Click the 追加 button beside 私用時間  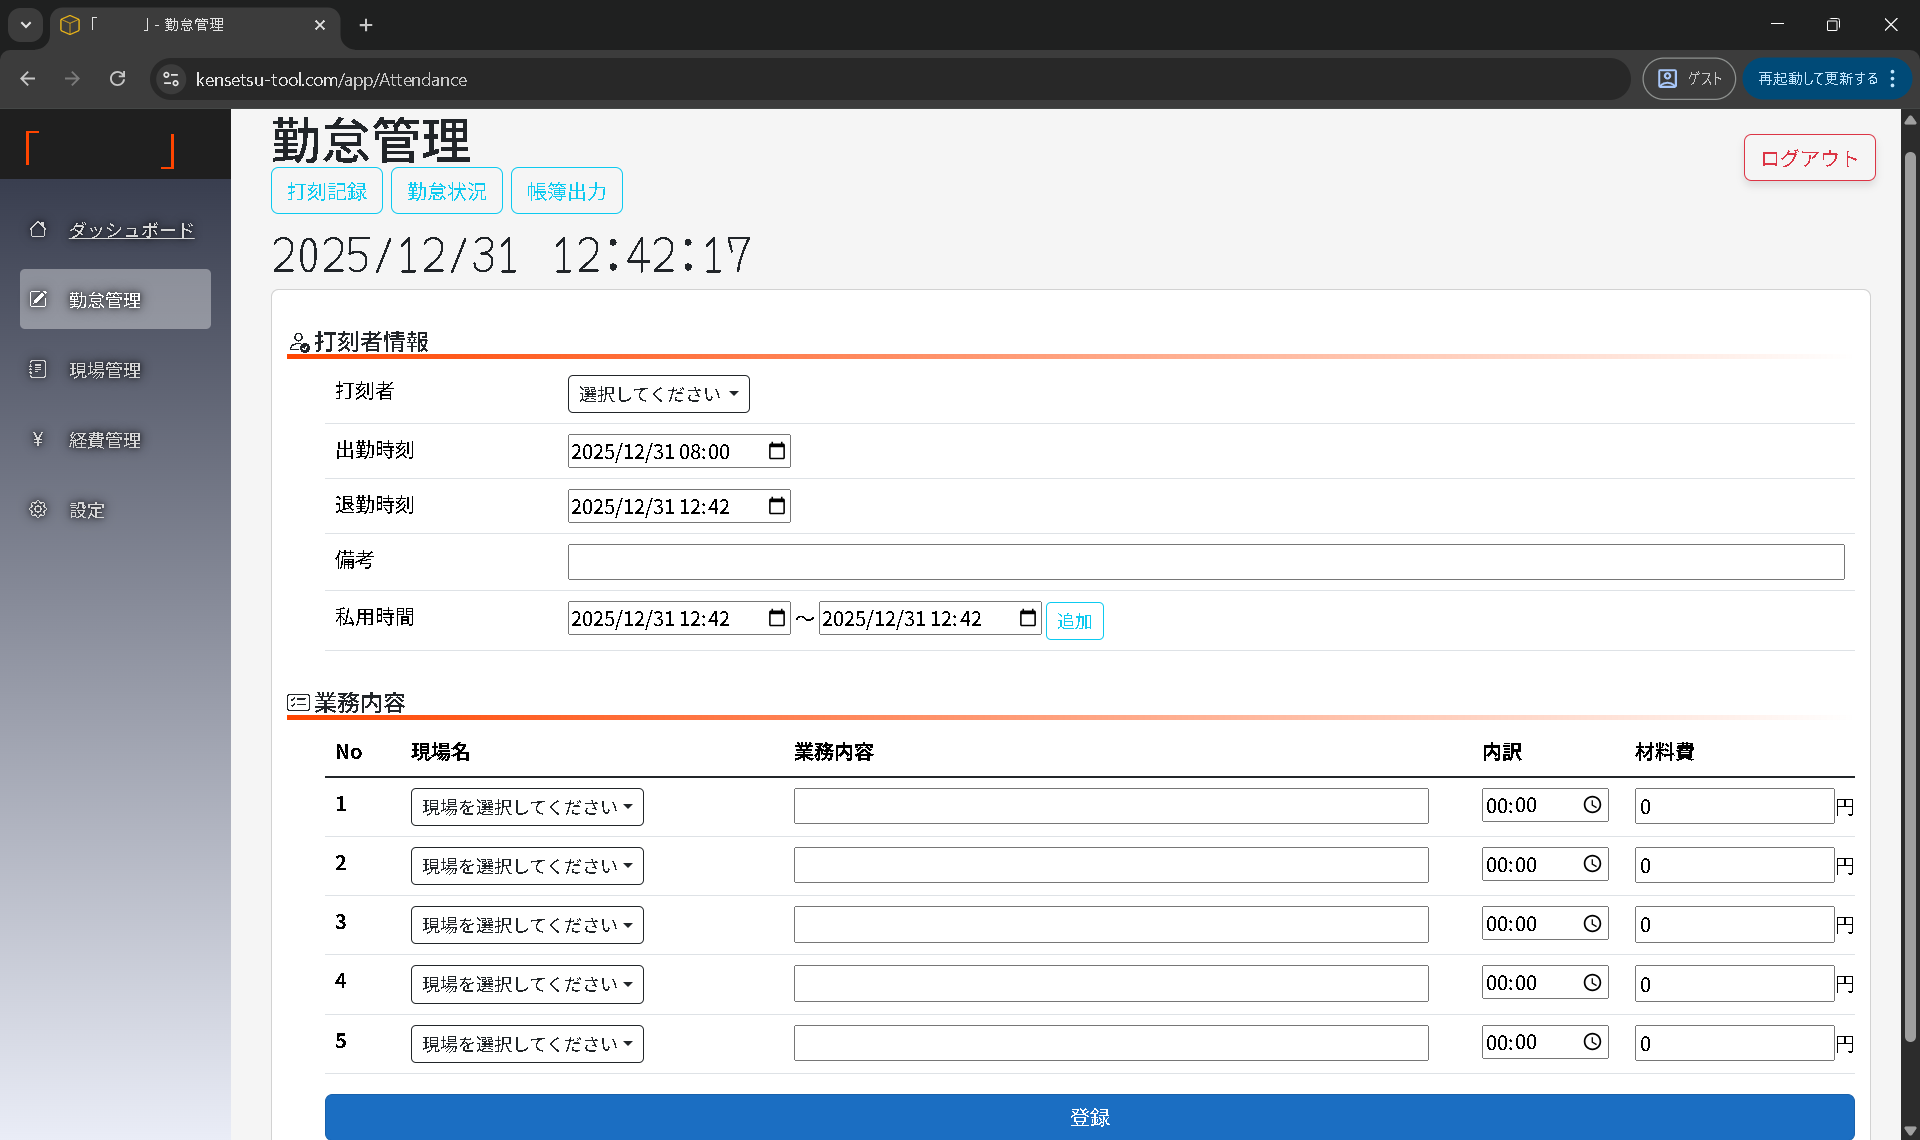click(1074, 620)
